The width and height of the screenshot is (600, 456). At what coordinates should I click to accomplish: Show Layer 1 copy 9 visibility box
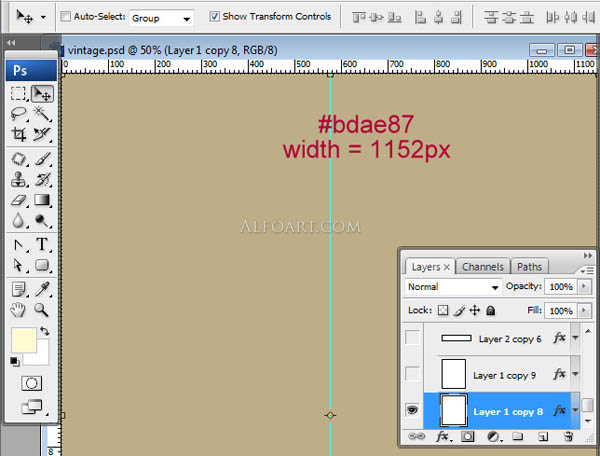tap(412, 374)
